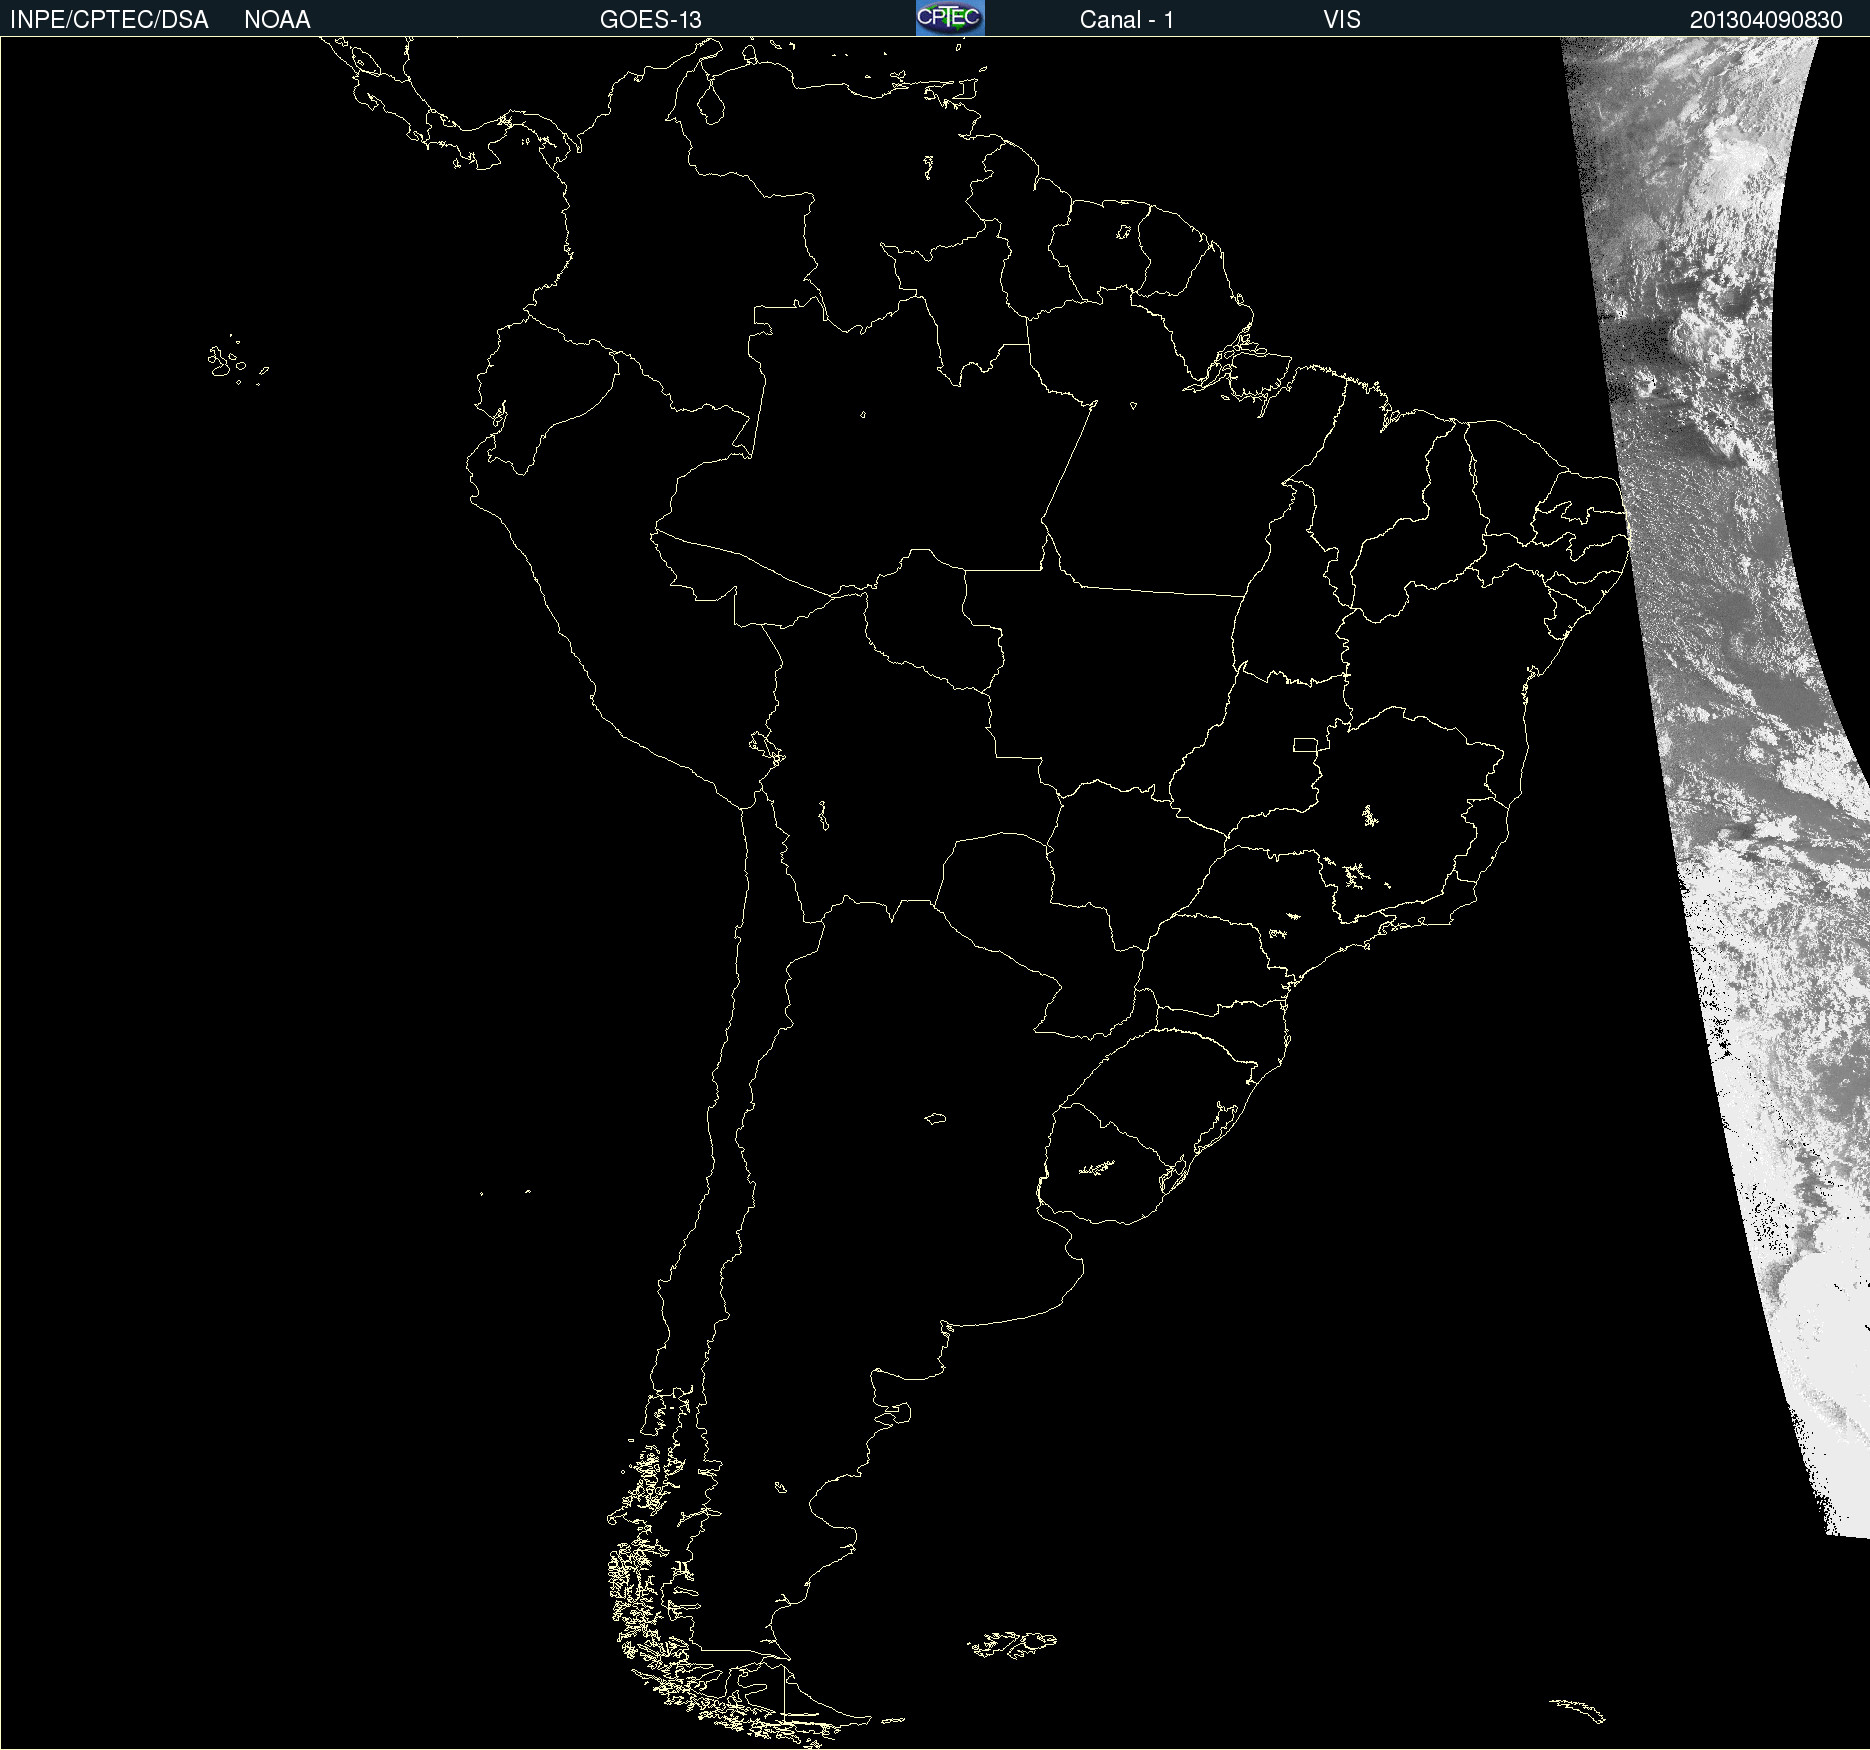The image size is (1870, 1750).
Task: Click the visible cloud swath imagery
Action: [x=1720, y=700]
